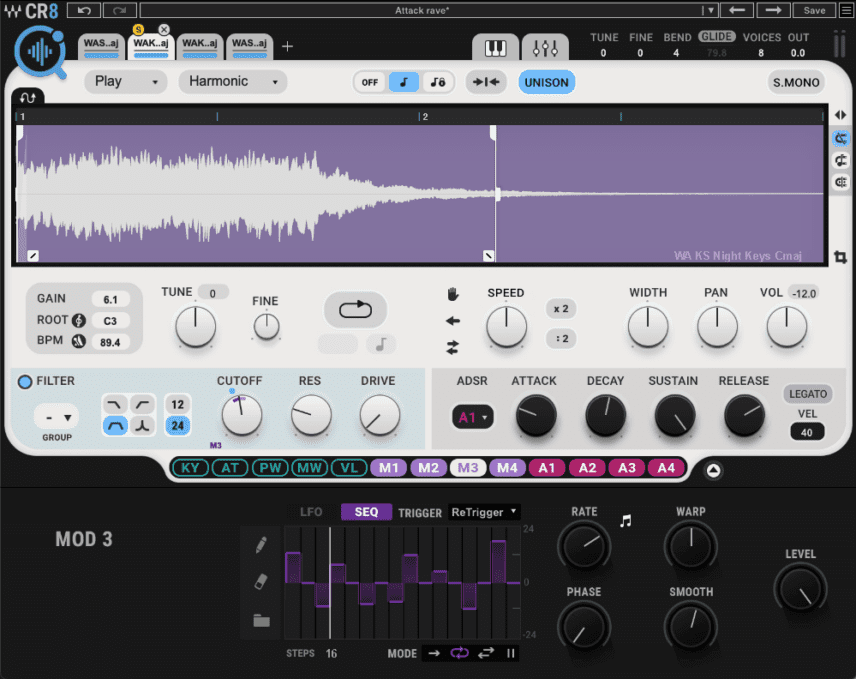Open the filter GROUP dropdown
Viewport: 856px width, 679px height.
tap(57, 418)
